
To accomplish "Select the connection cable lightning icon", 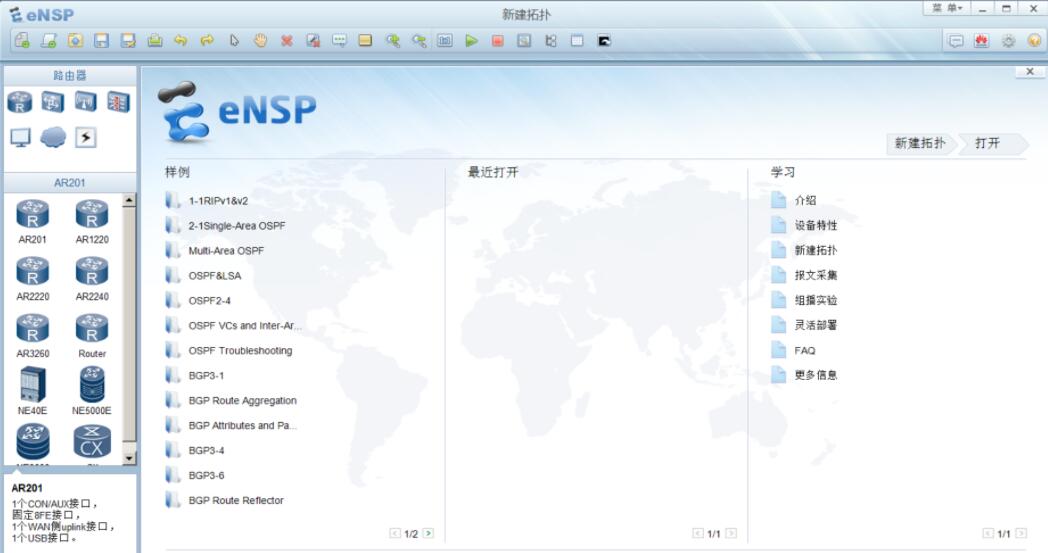I will coord(86,138).
